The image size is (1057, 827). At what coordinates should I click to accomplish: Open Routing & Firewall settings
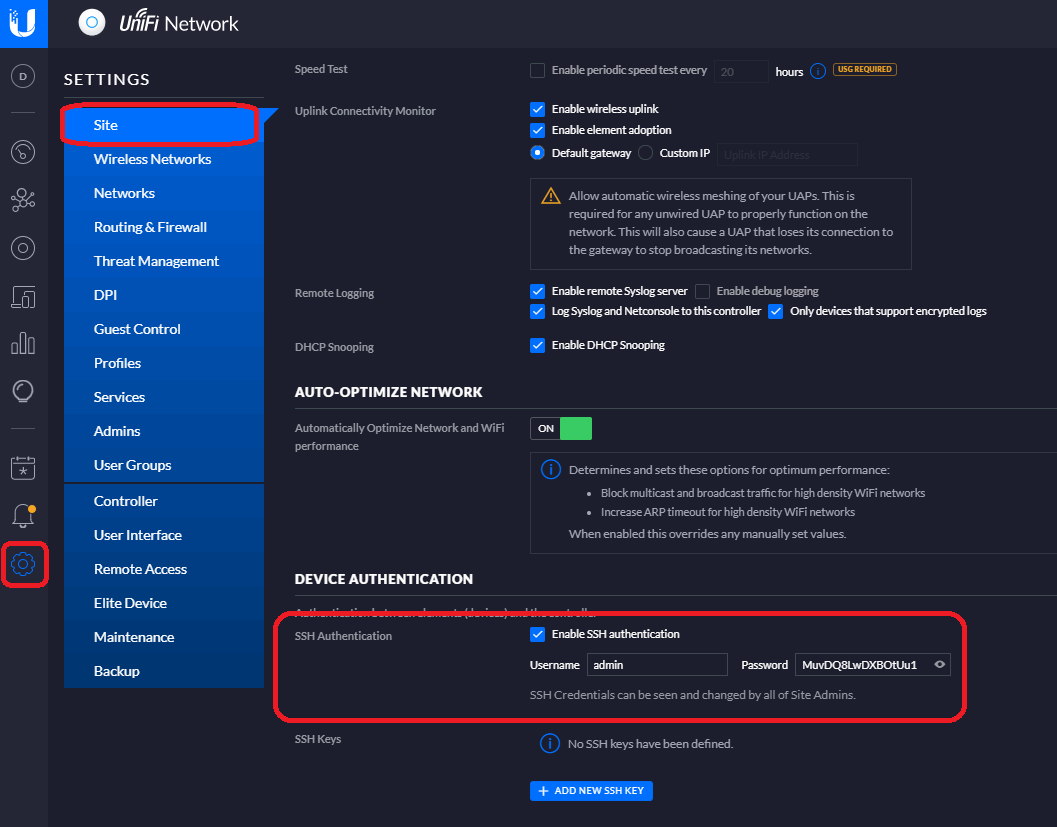pyautogui.click(x=164, y=227)
